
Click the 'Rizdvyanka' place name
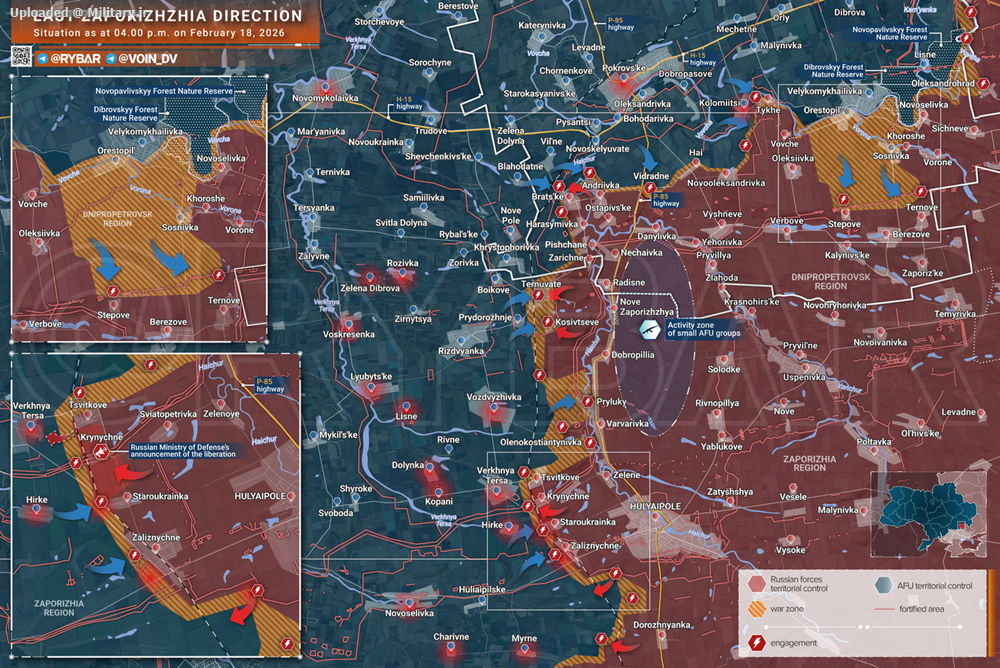(460, 351)
